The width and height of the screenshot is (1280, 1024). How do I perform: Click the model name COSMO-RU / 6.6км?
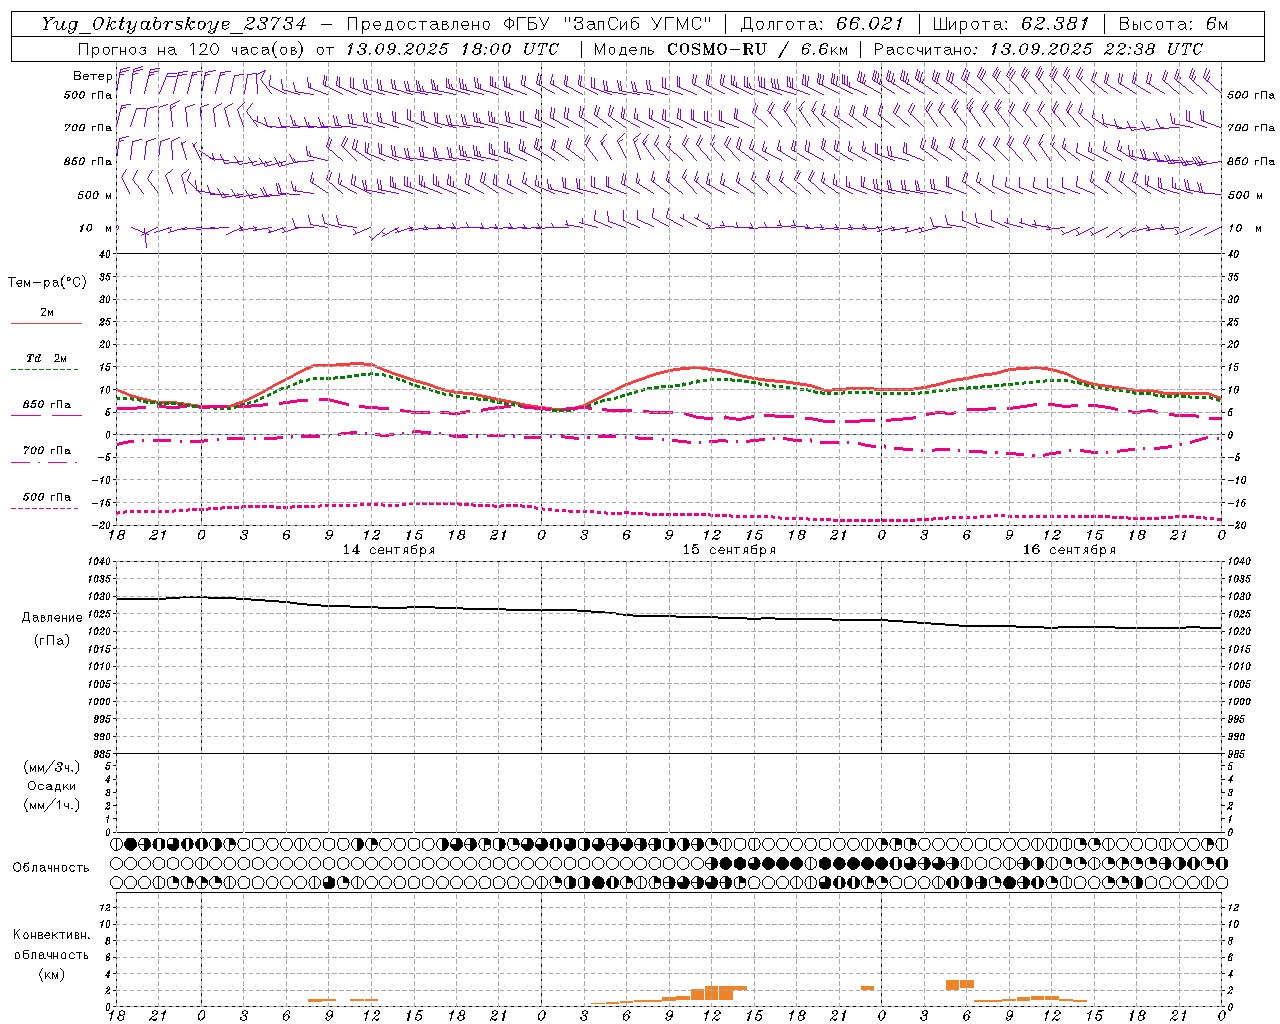point(758,49)
